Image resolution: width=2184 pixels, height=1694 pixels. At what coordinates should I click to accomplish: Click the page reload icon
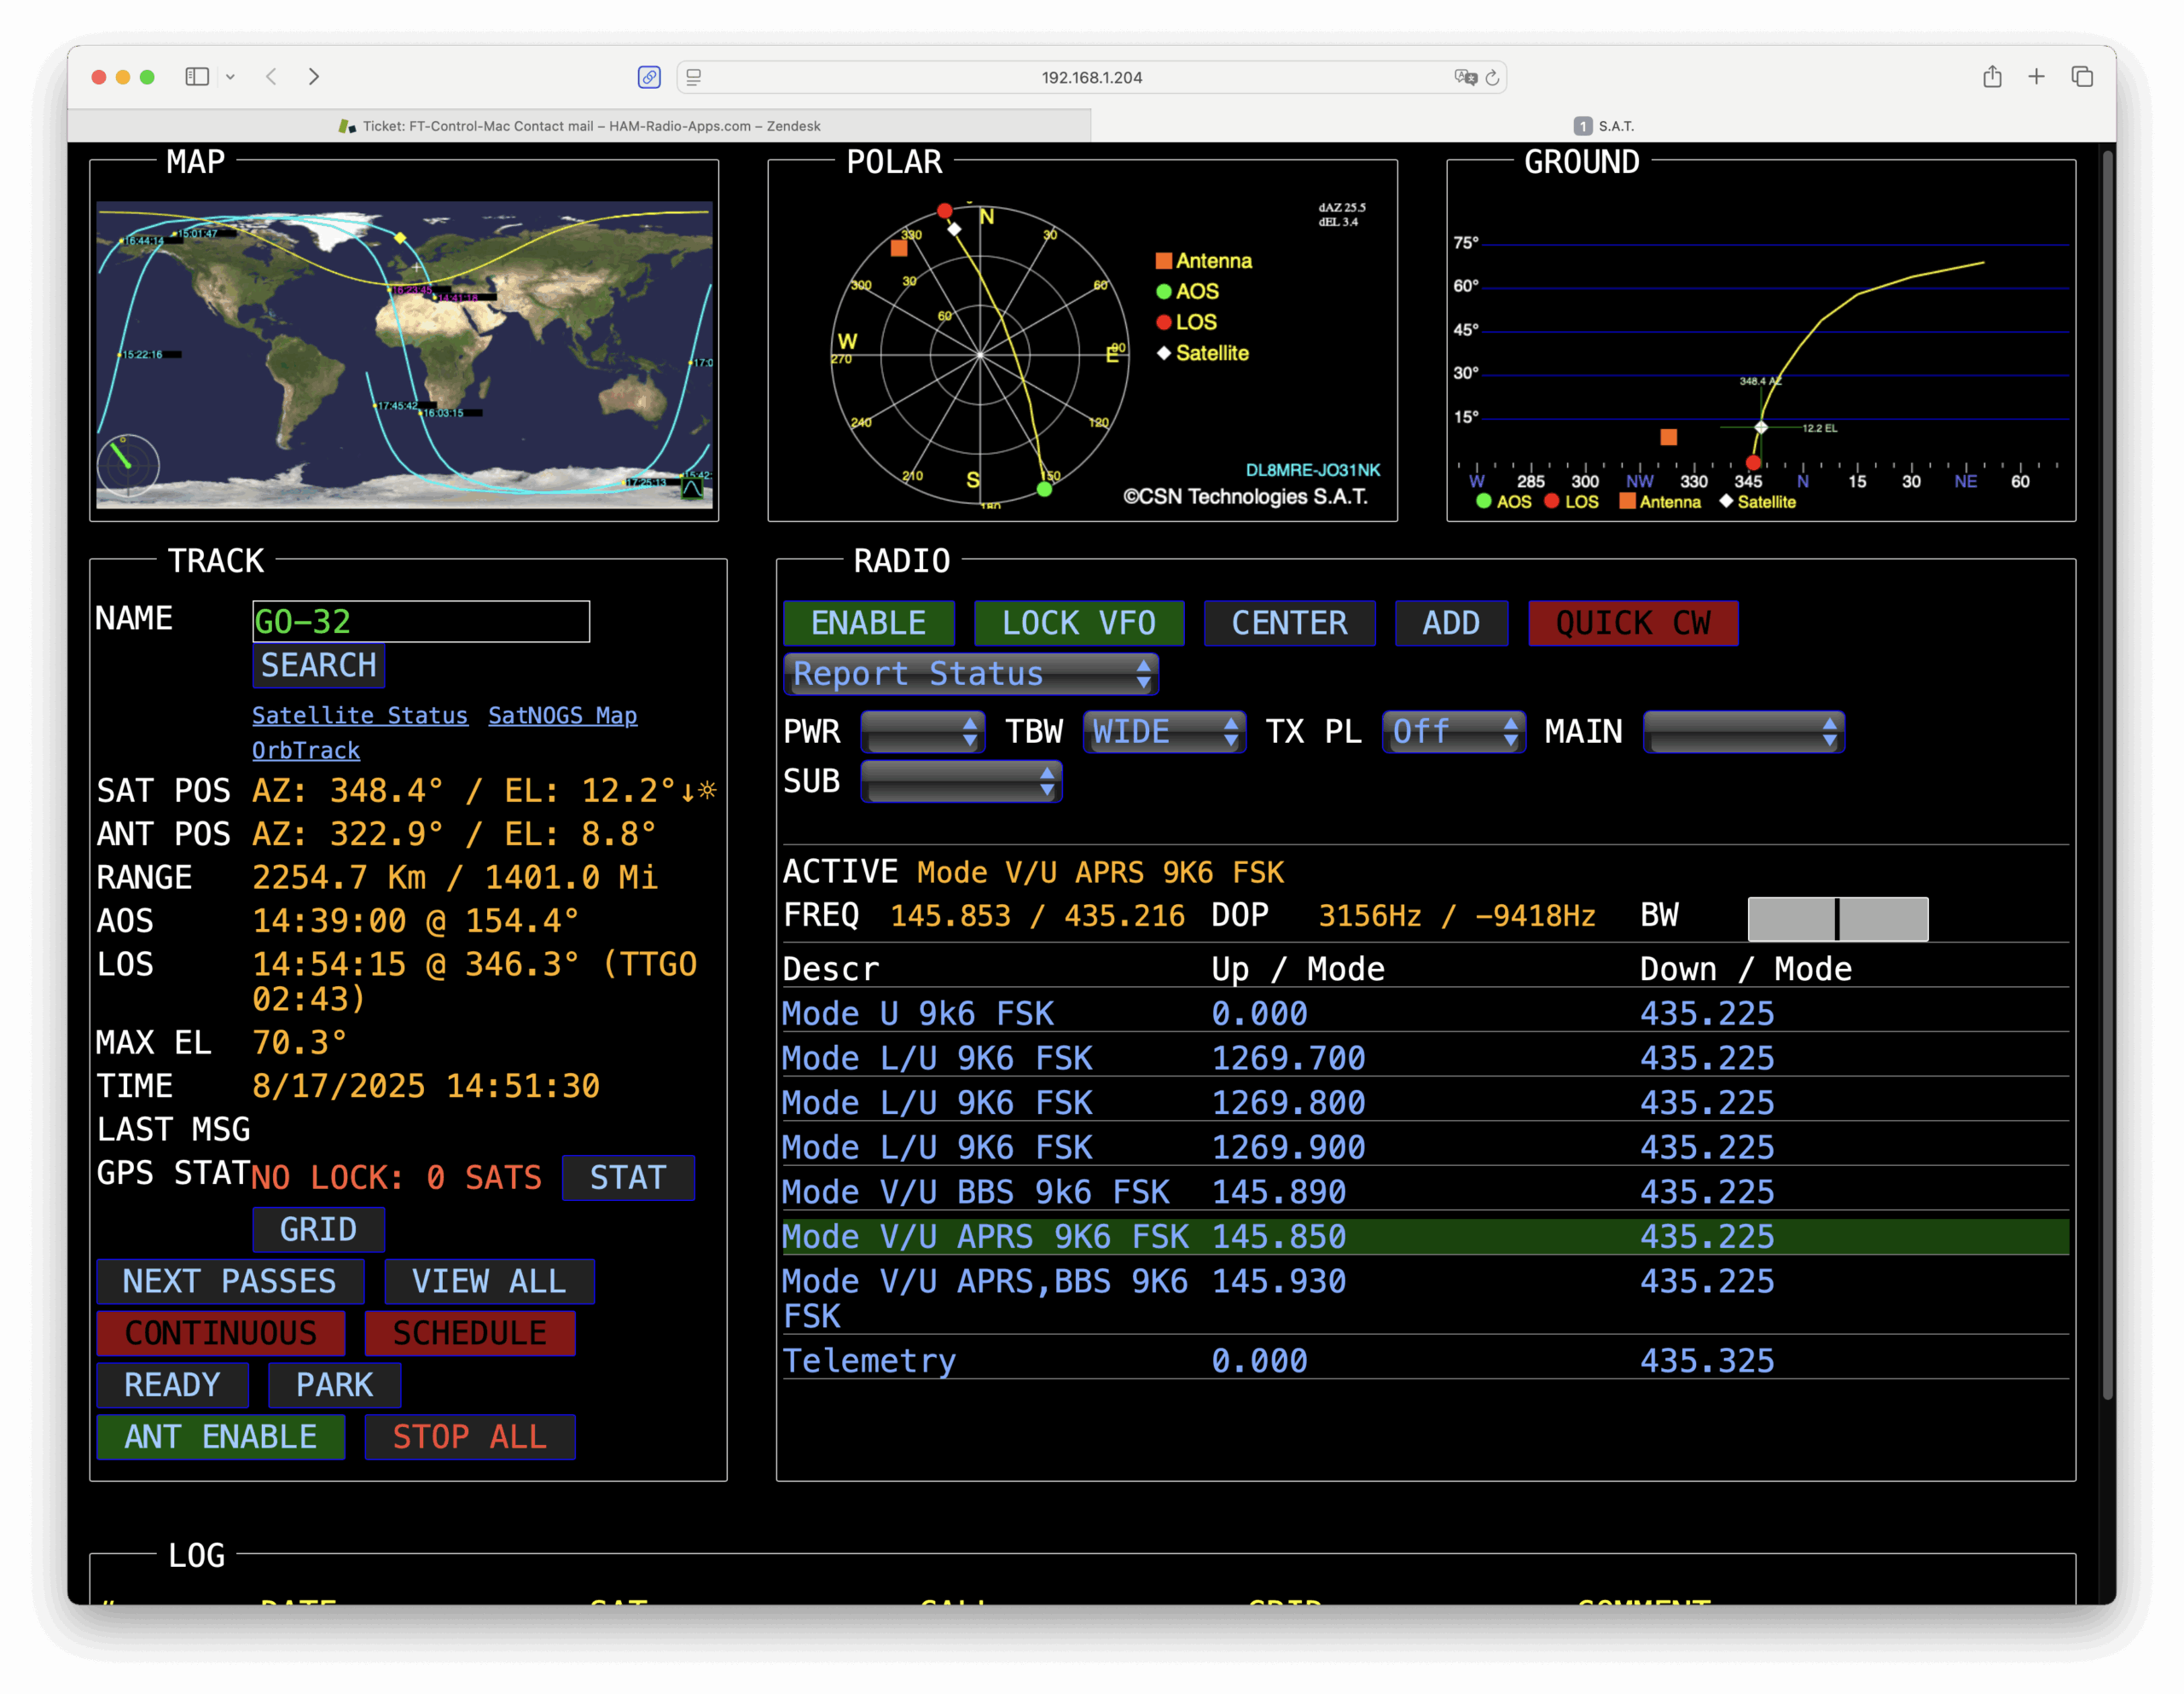pos(1492,77)
